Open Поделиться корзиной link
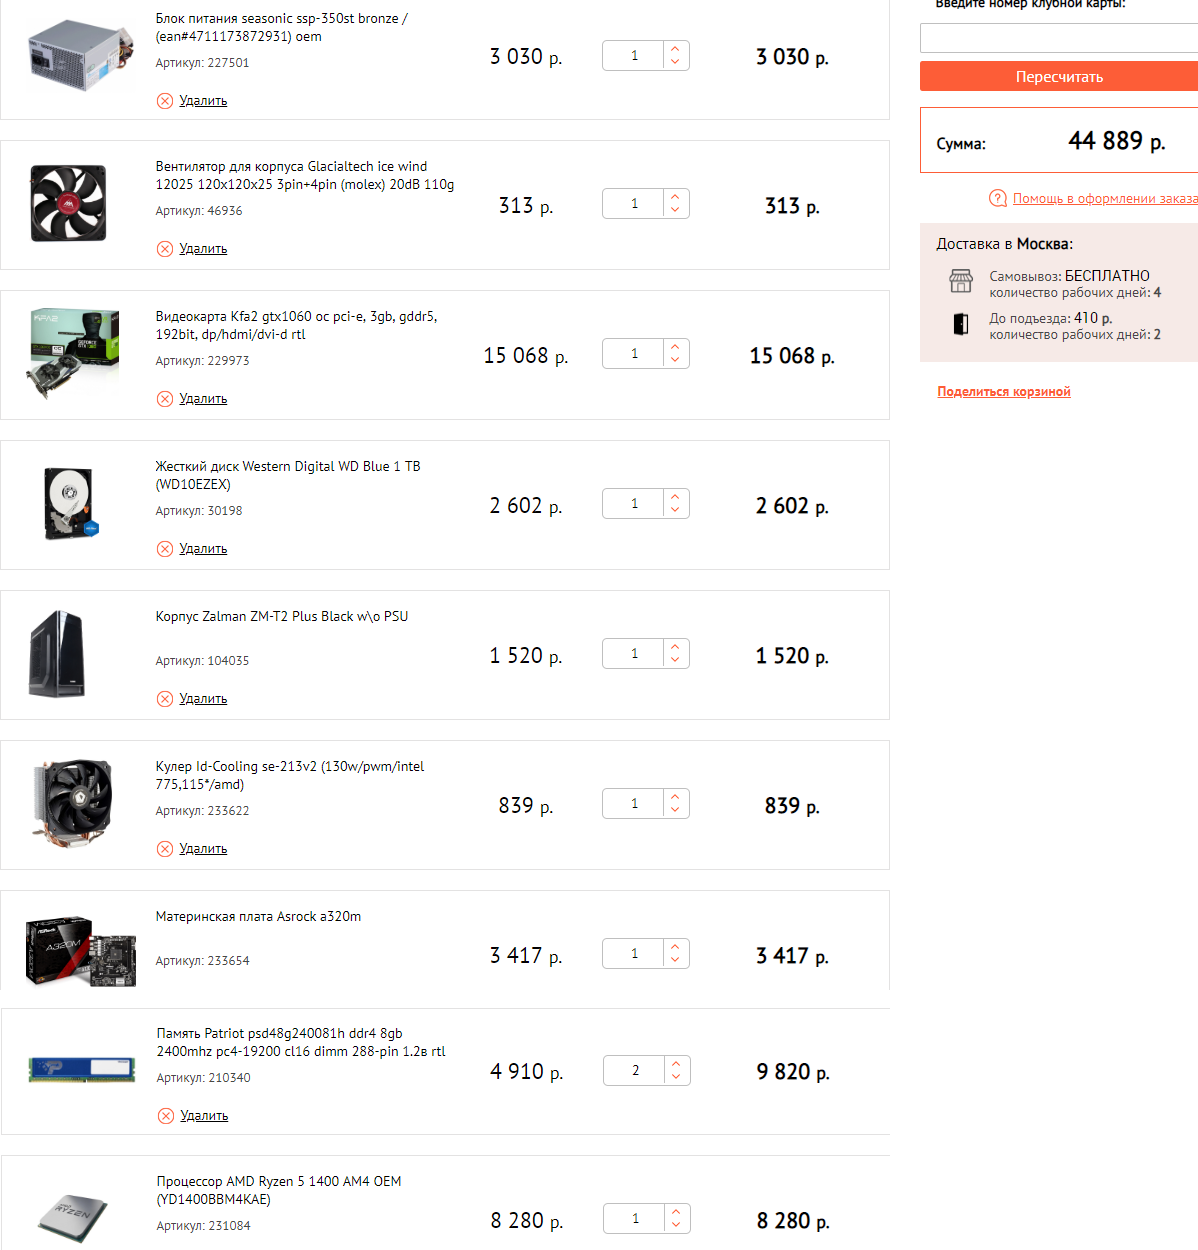1198x1250 pixels. (1004, 392)
